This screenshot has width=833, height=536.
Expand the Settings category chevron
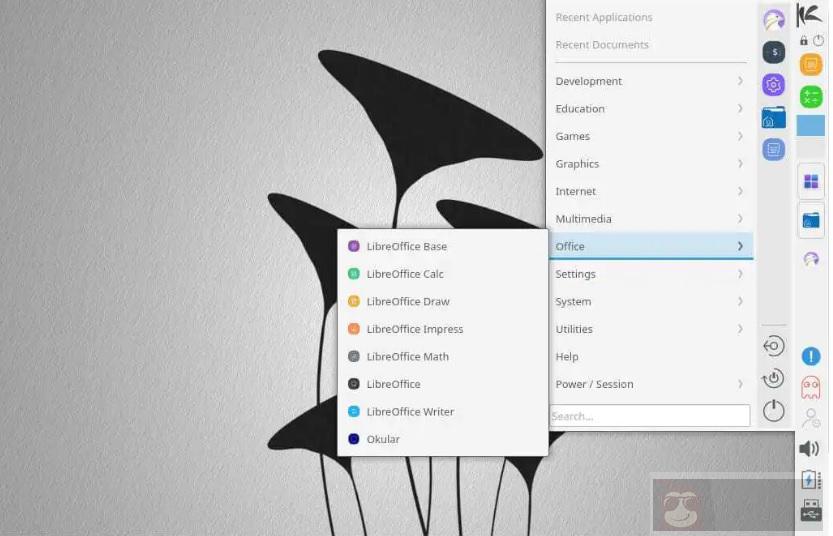740,274
